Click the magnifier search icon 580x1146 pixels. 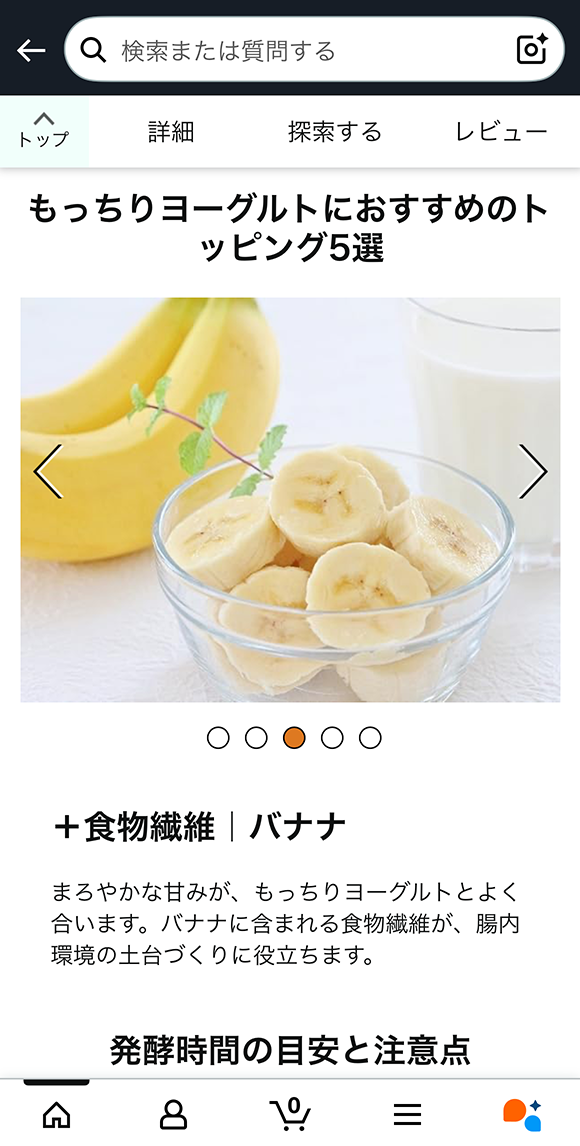pyautogui.click(x=94, y=50)
